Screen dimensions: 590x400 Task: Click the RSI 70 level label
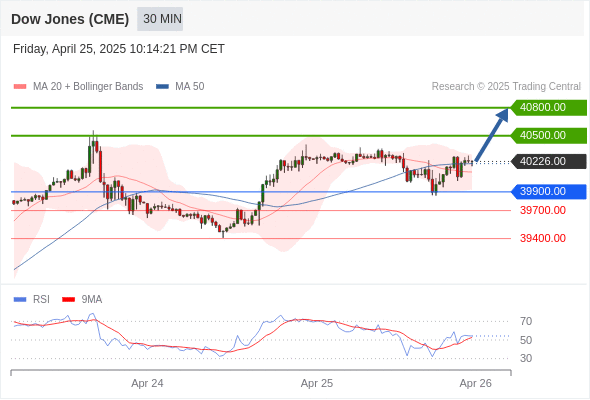pos(526,321)
